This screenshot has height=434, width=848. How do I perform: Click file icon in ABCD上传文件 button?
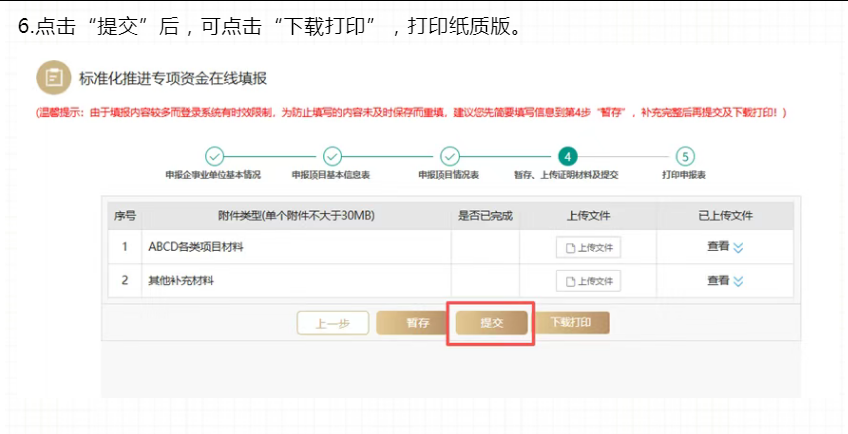pos(570,248)
